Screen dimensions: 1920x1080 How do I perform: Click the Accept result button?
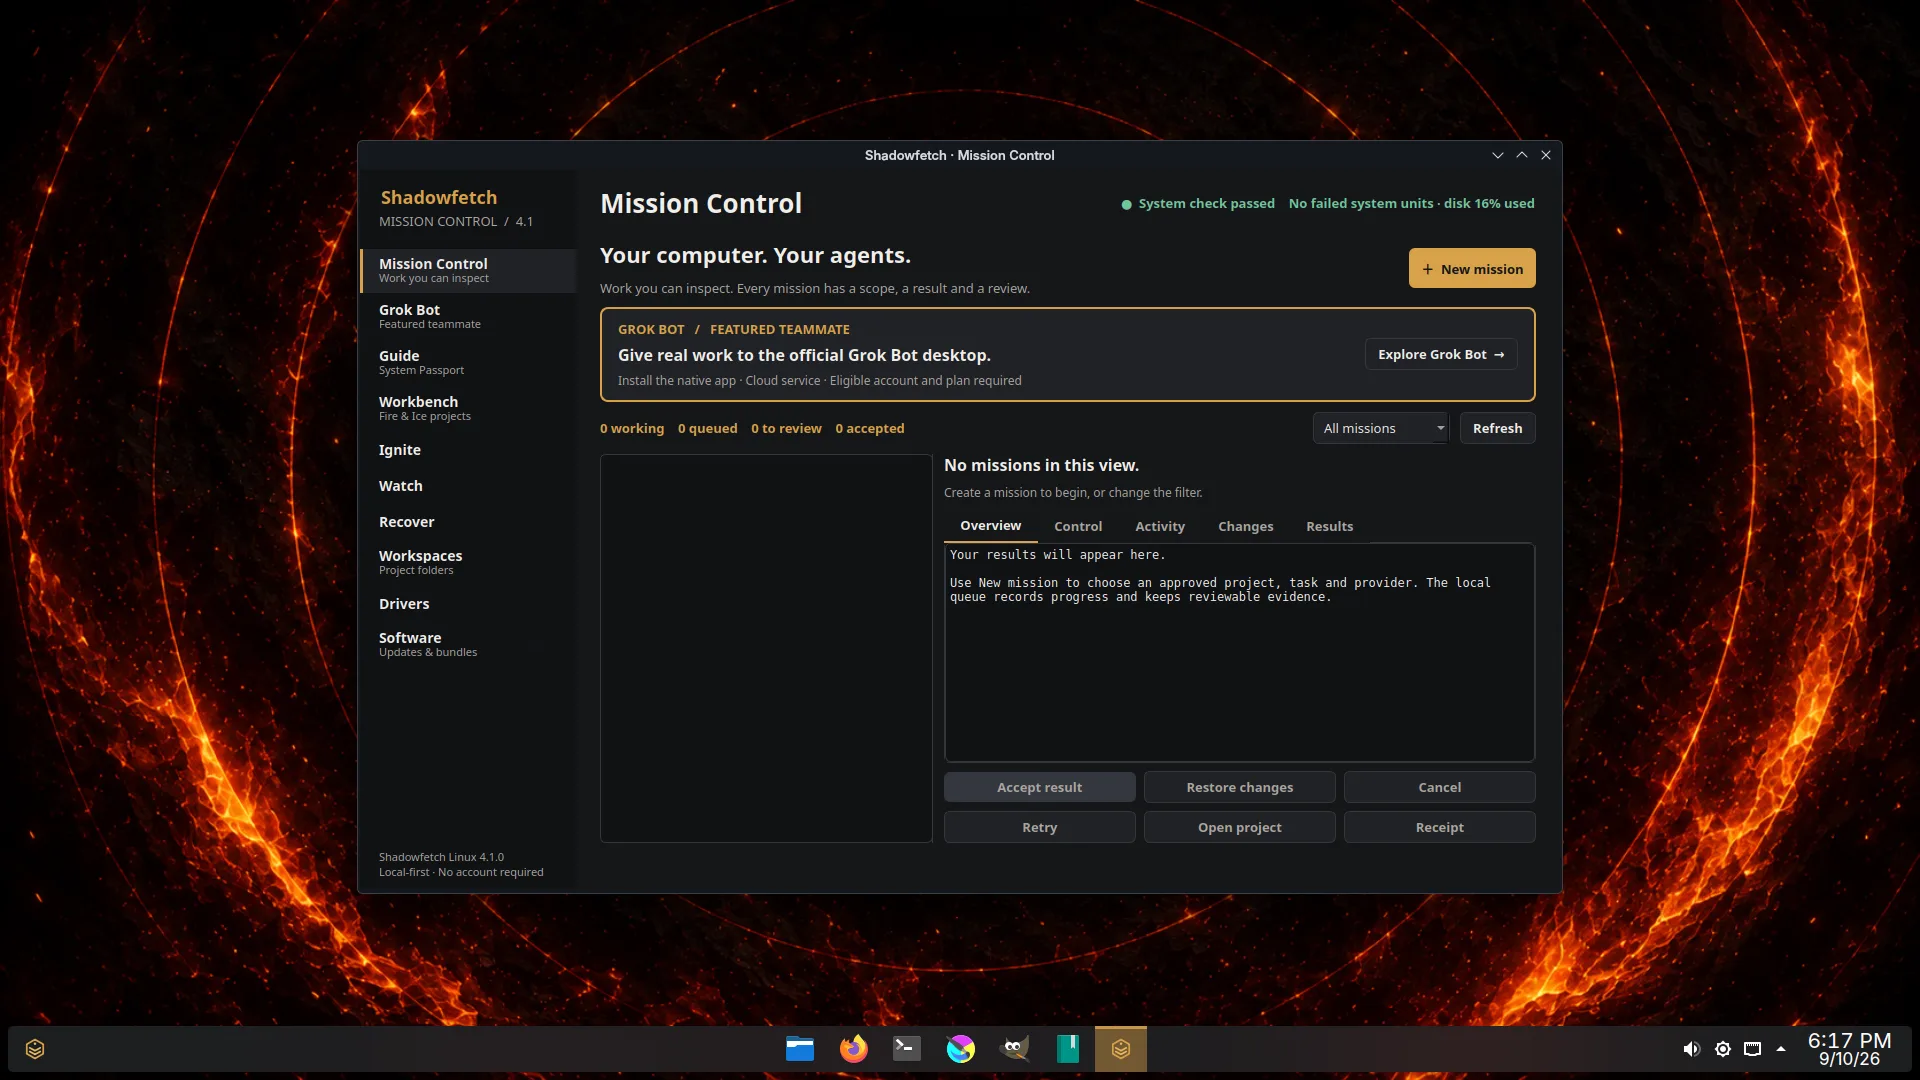click(x=1039, y=787)
